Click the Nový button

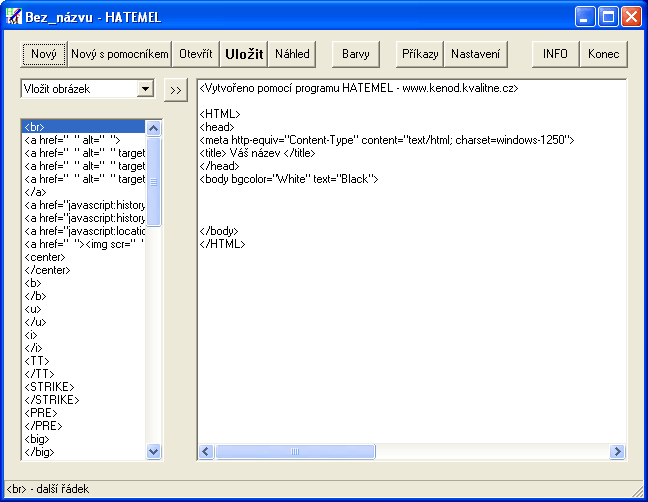tap(44, 54)
